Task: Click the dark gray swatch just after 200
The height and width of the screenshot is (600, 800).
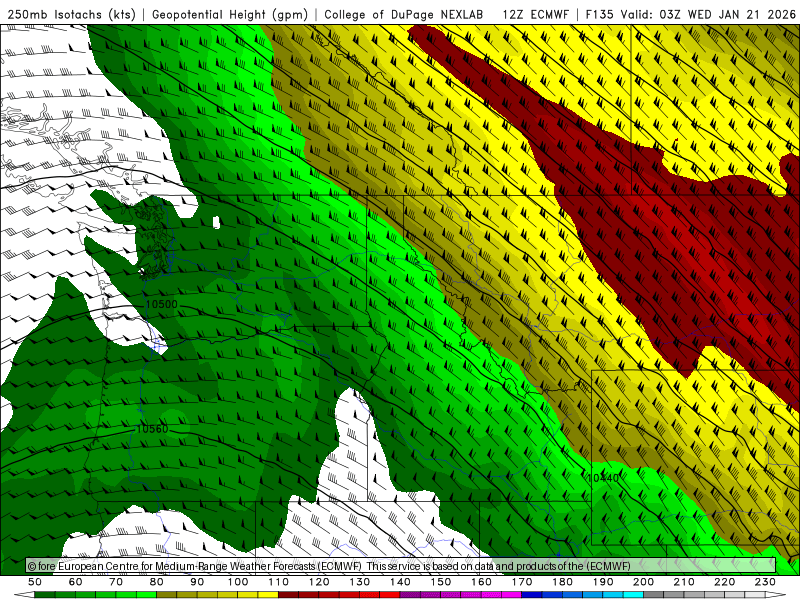Action: [x=653, y=593]
